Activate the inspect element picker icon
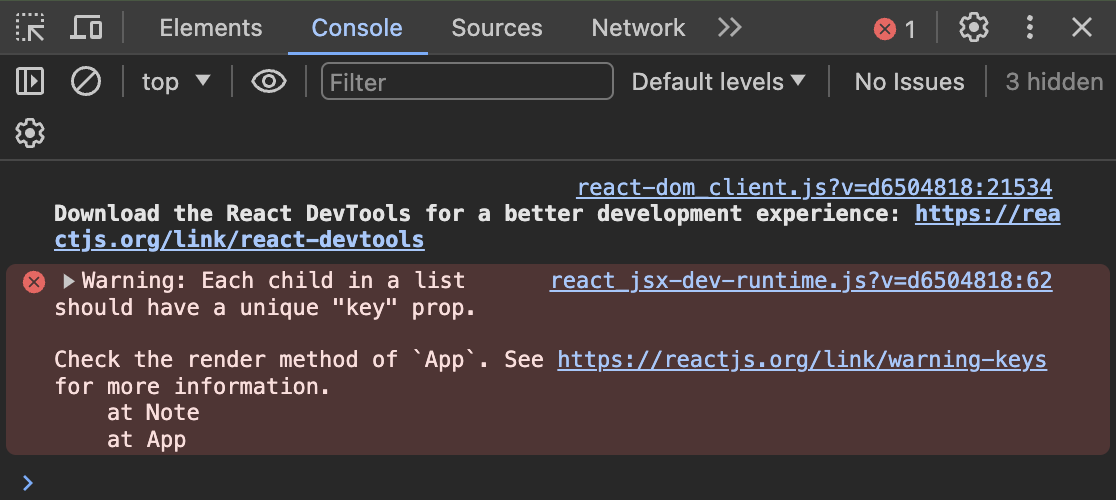This screenshot has width=1116, height=500. tap(30, 28)
